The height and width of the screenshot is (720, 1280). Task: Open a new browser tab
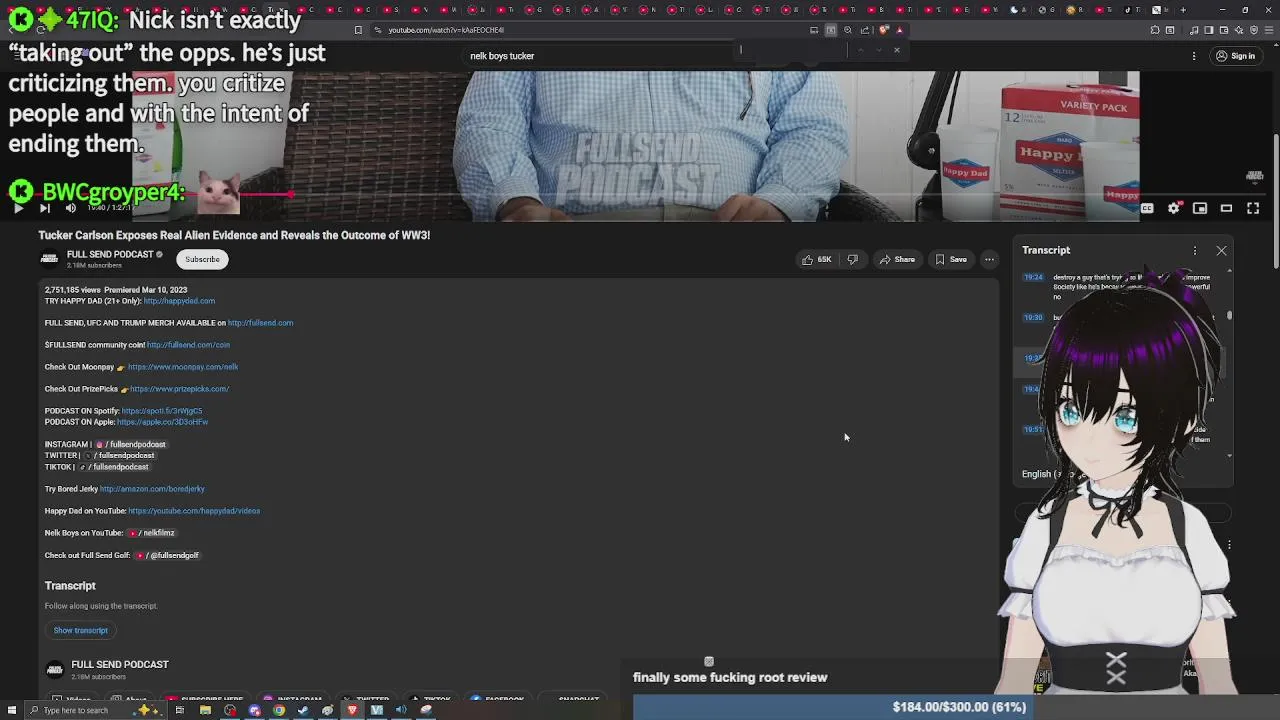(x=1183, y=10)
